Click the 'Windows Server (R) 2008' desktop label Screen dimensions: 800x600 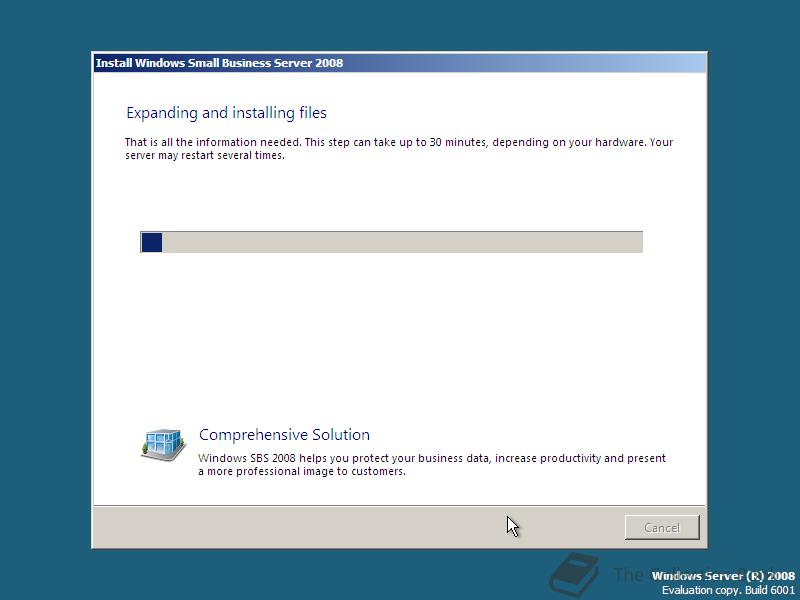click(723, 576)
